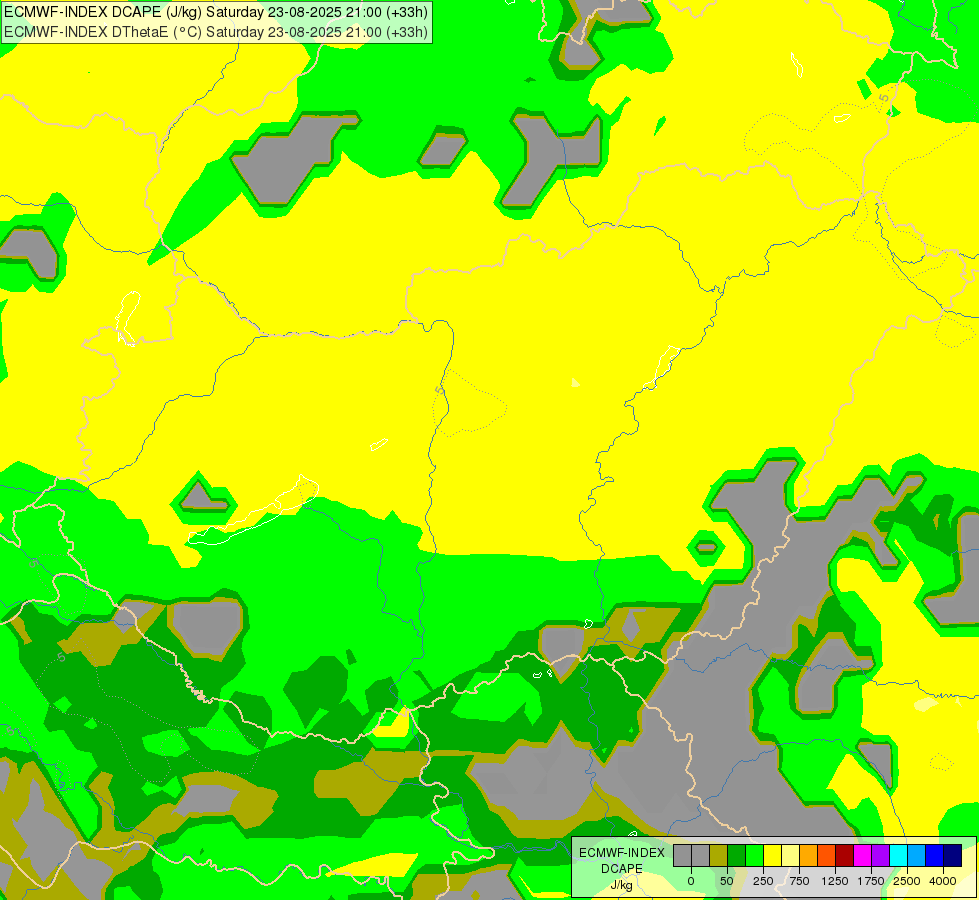
Task: Select the dark green legend swatch
Action: (737, 855)
